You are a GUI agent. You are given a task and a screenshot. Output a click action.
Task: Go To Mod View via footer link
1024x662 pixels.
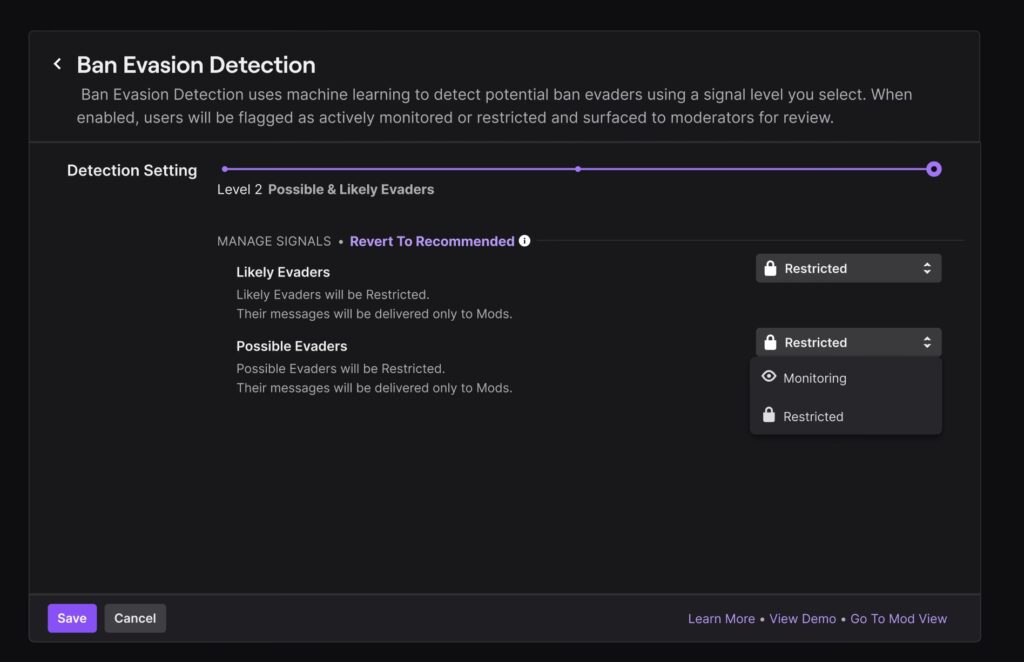tap(898, 619)
